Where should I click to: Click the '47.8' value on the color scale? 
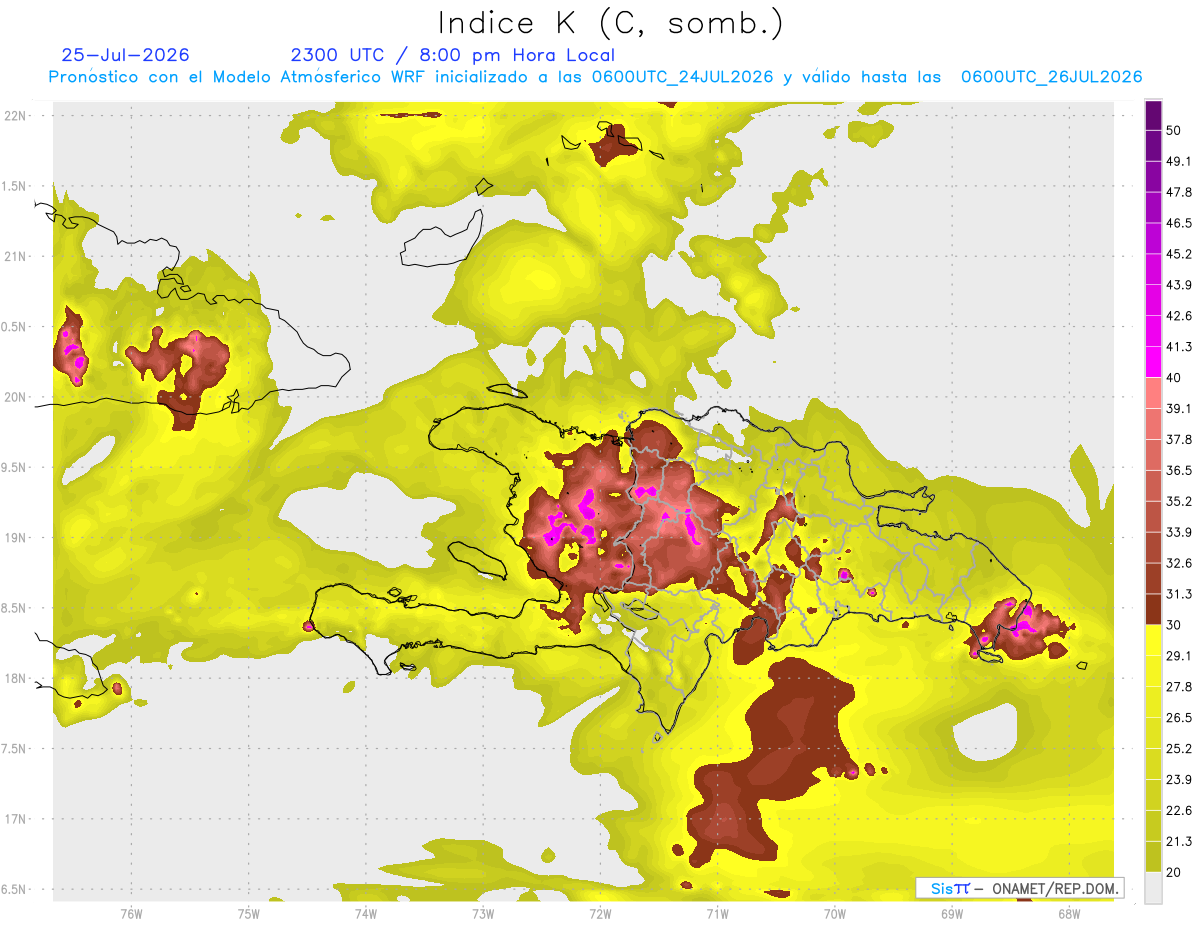[x=1178, y=192]
